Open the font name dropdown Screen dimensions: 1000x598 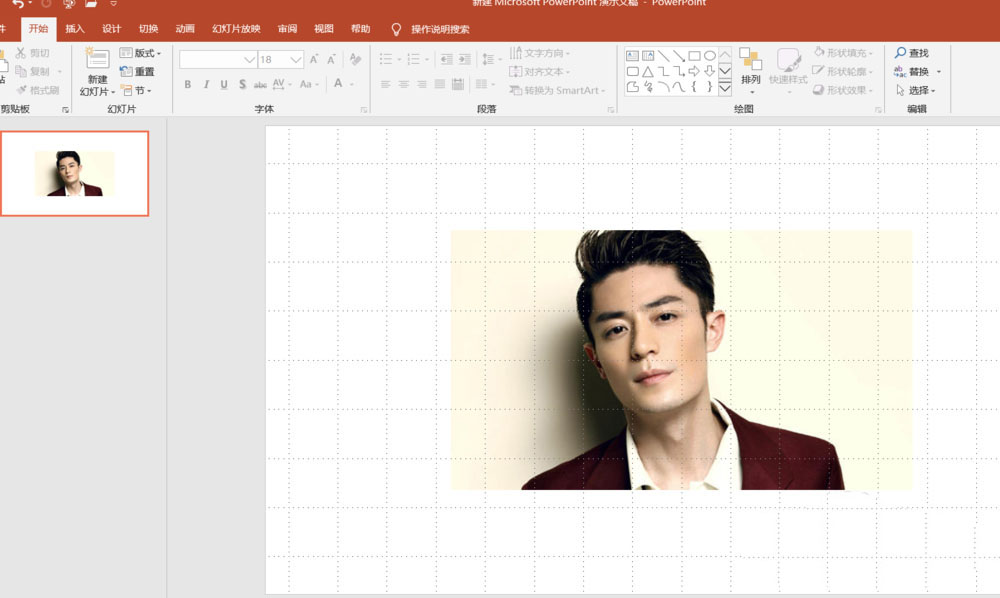(249, 60)
